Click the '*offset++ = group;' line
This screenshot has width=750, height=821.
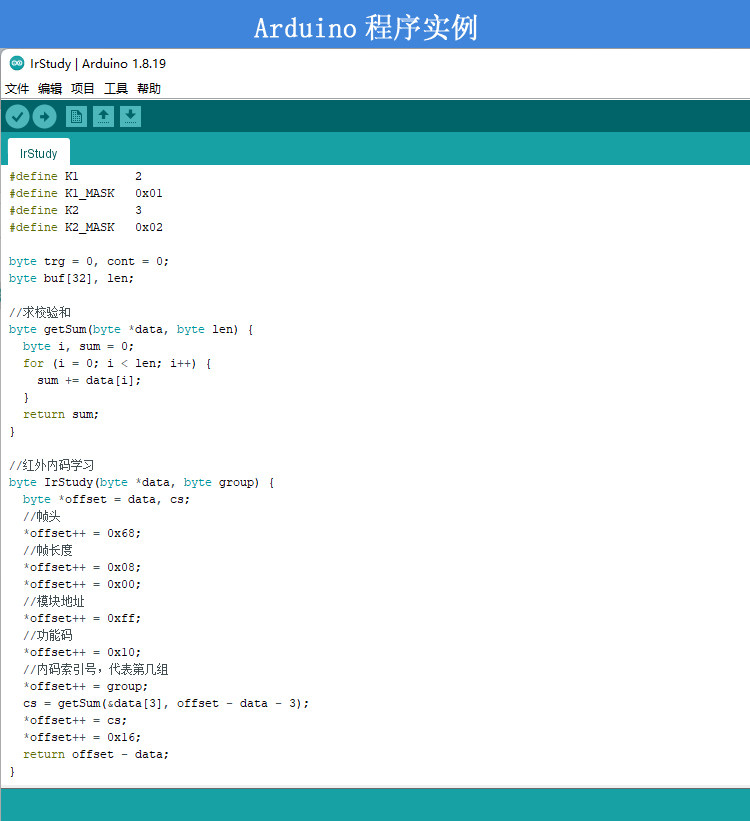(86, 686)
